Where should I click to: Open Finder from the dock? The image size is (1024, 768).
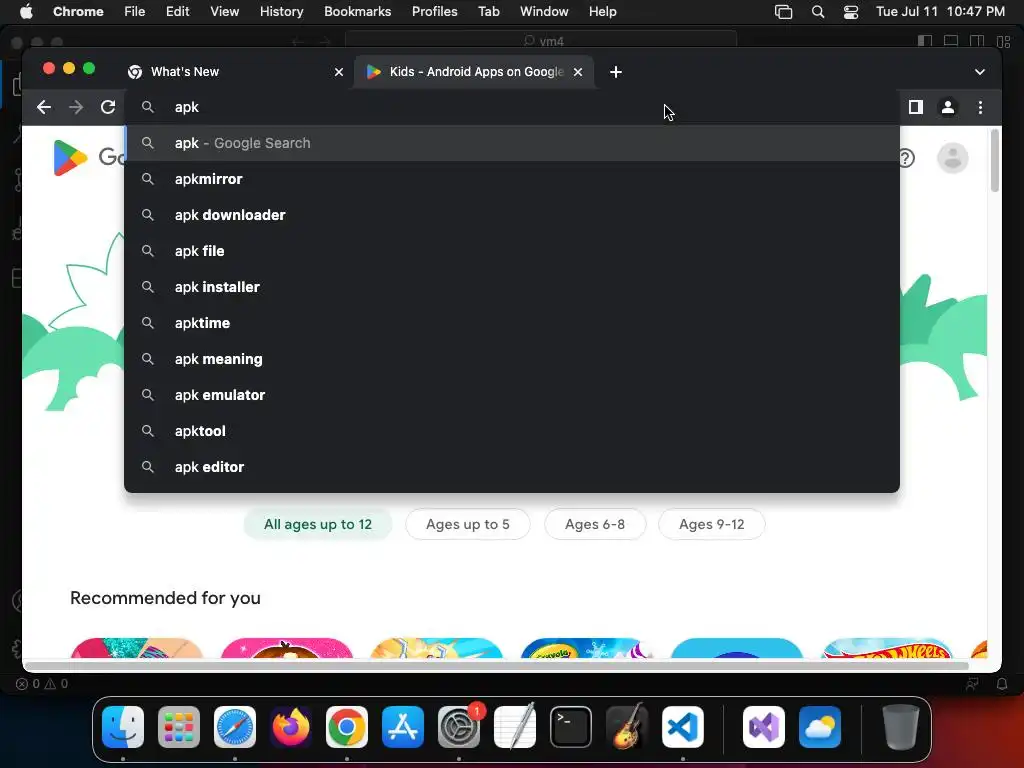(123, 727)
